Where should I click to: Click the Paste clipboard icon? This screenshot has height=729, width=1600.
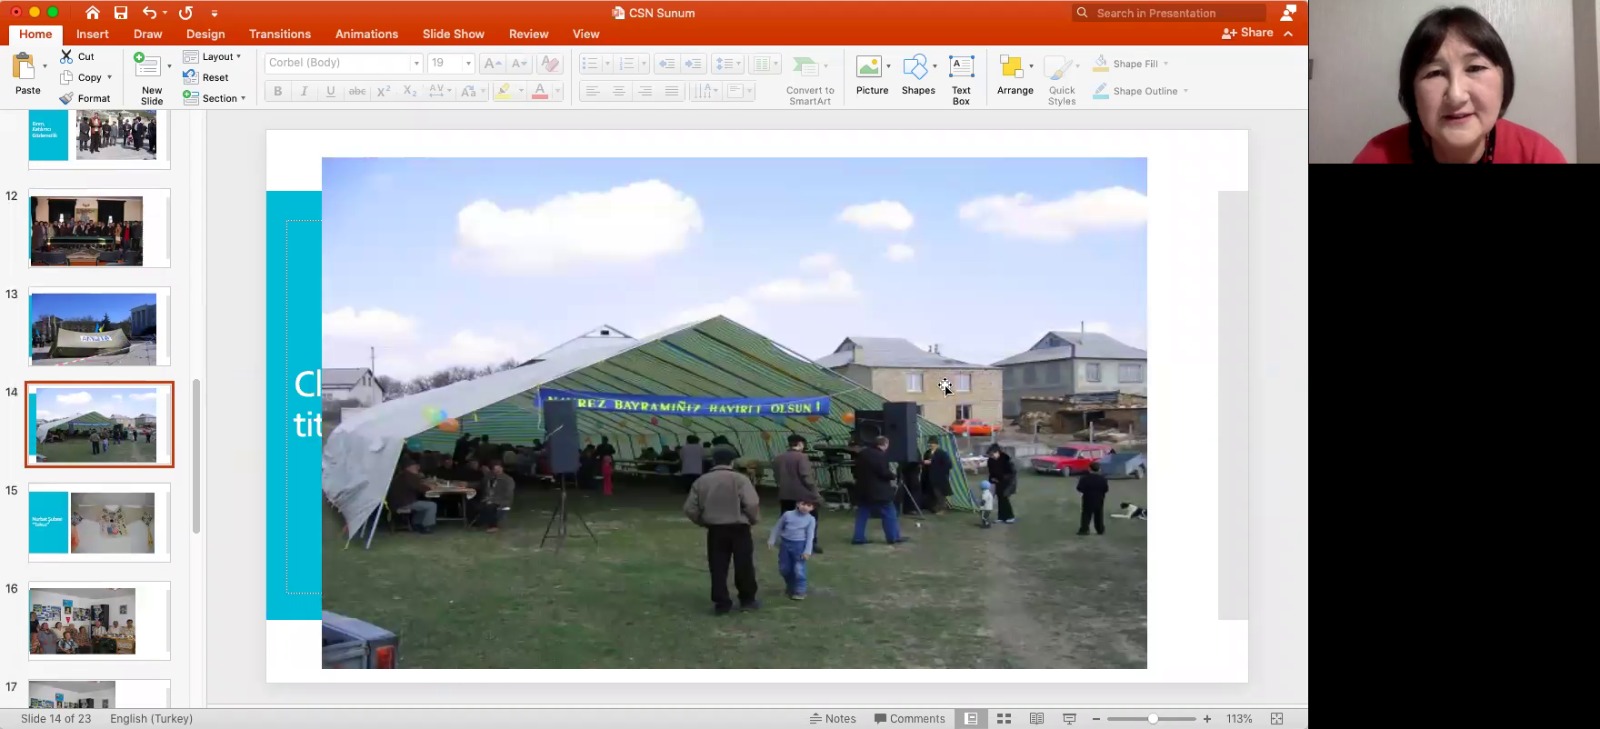24,68
